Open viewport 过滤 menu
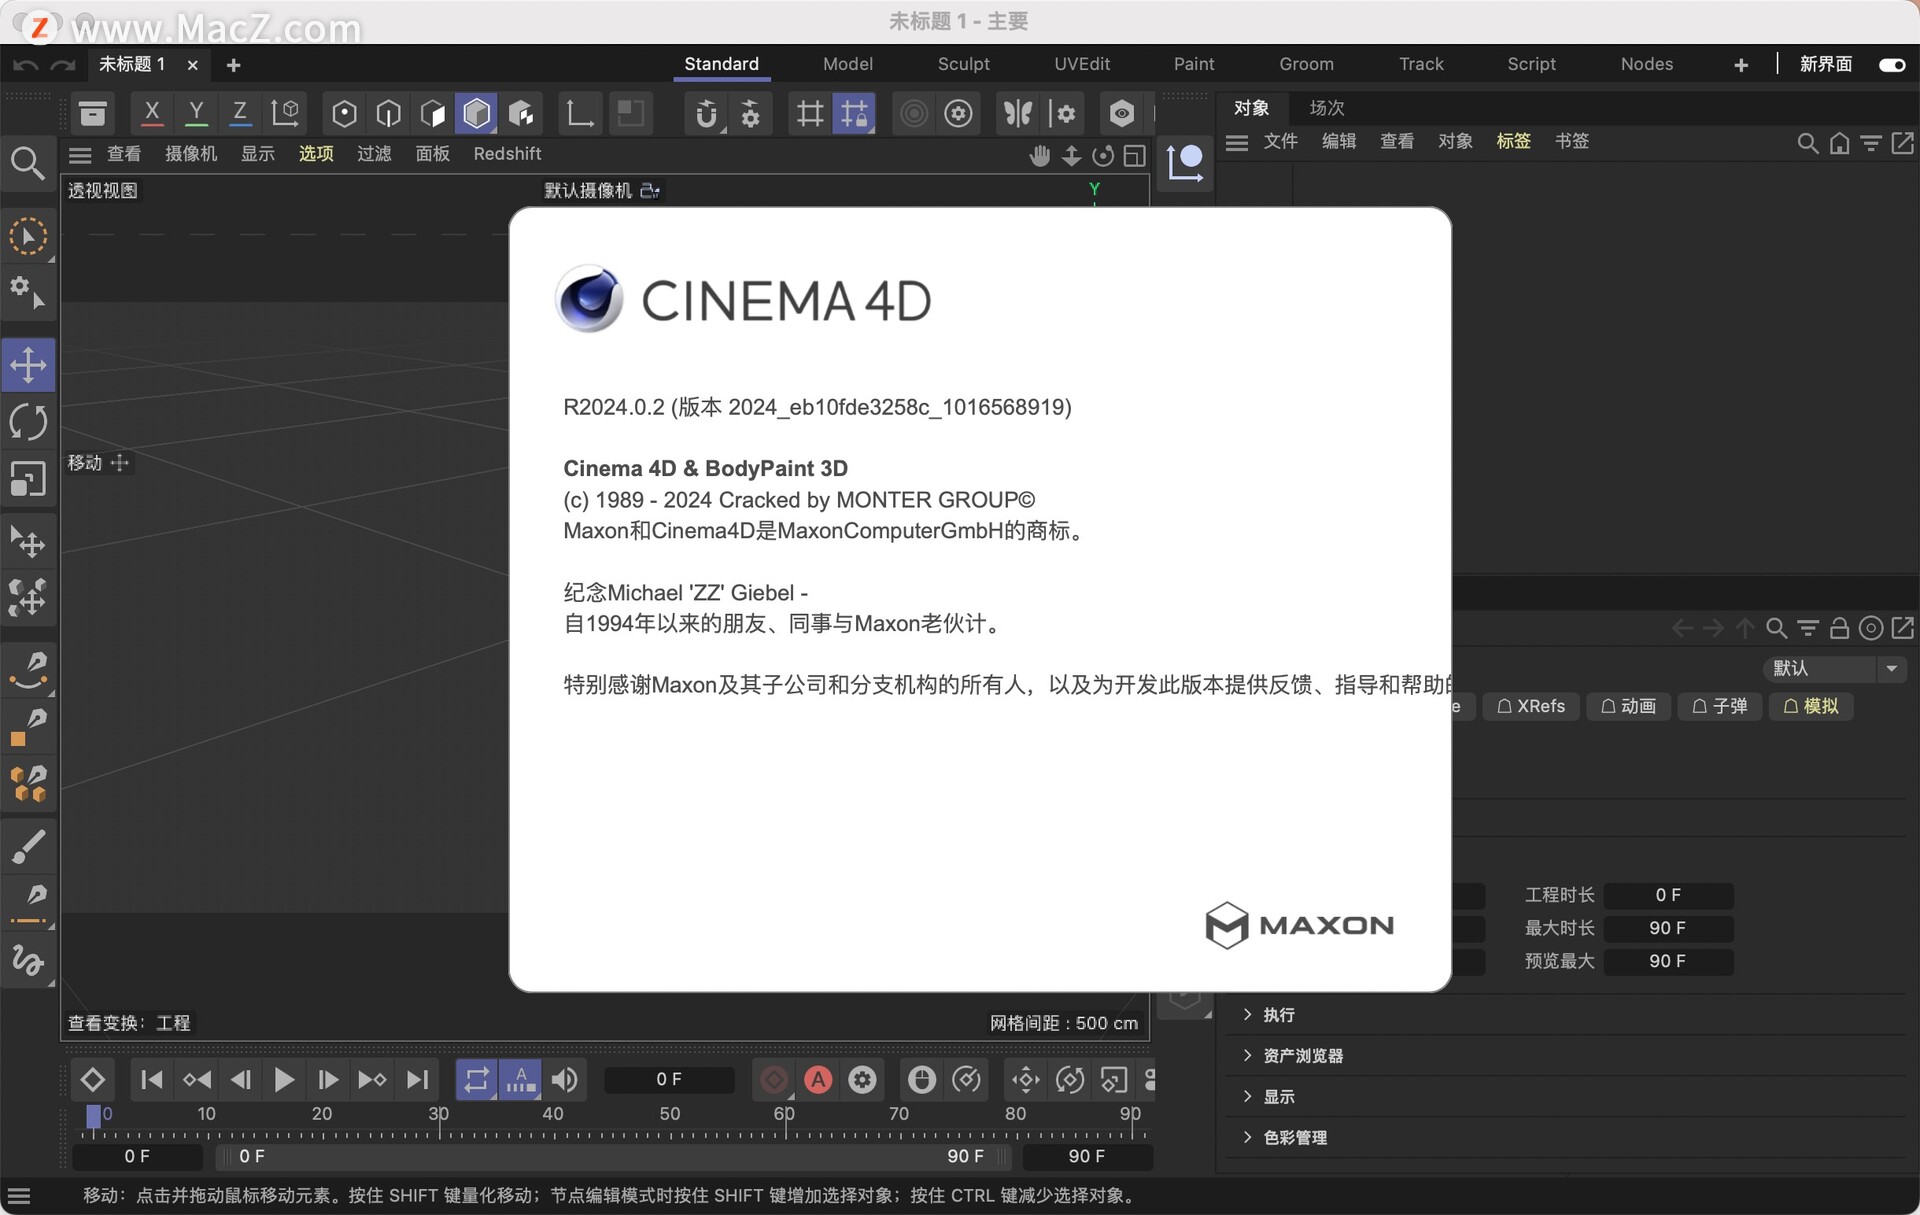 (374, 153)
